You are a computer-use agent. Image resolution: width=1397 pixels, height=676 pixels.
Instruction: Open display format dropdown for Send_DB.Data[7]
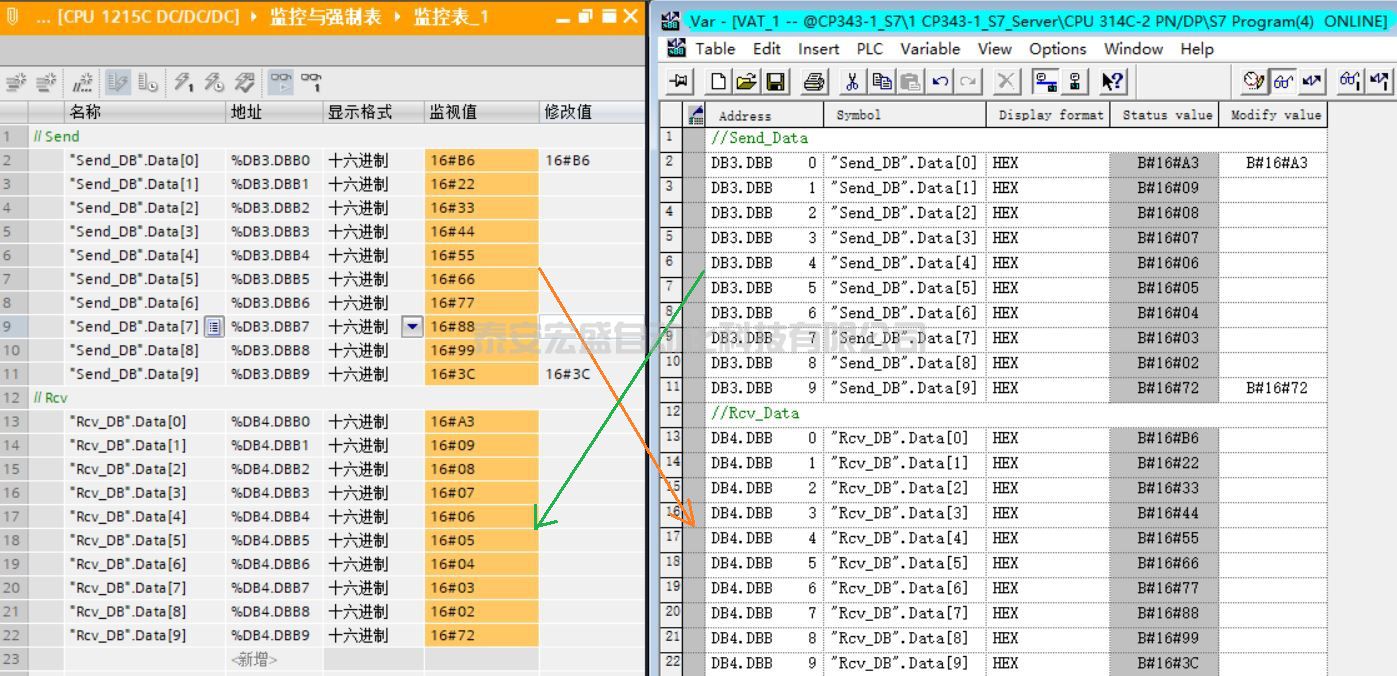[x=412, y=327]
